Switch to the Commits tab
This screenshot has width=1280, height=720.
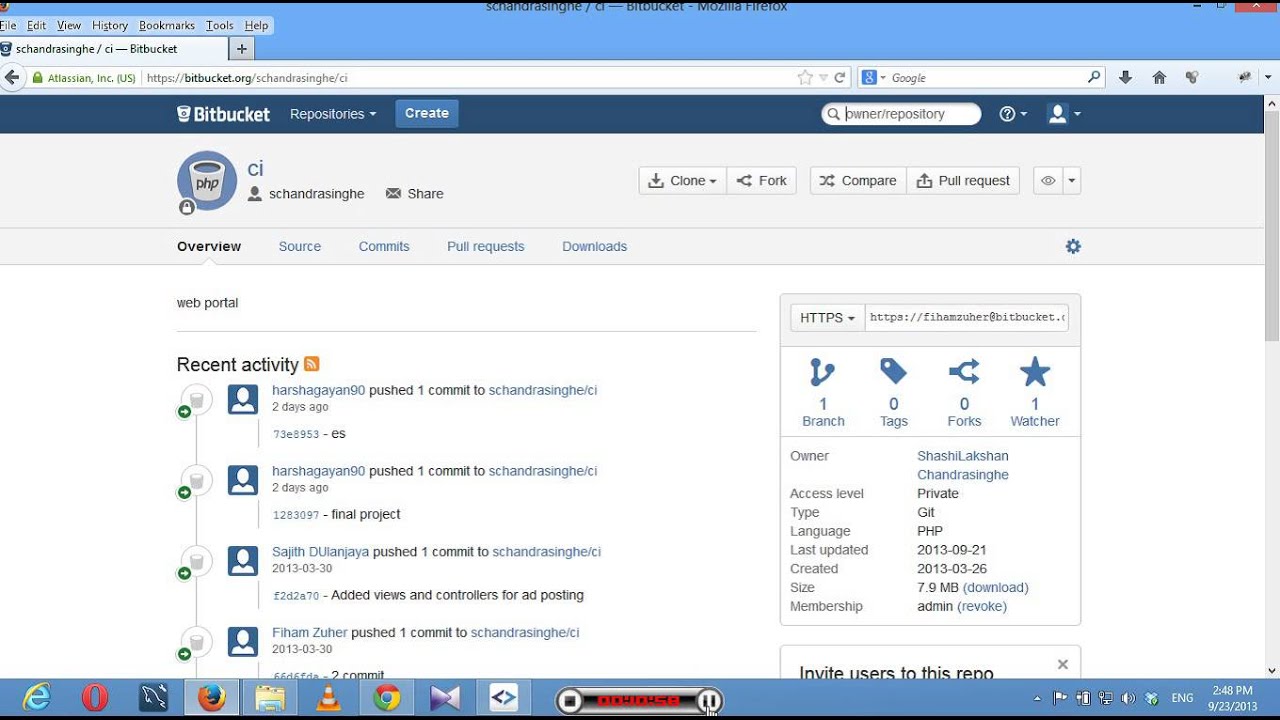click(x=384, y=246)
